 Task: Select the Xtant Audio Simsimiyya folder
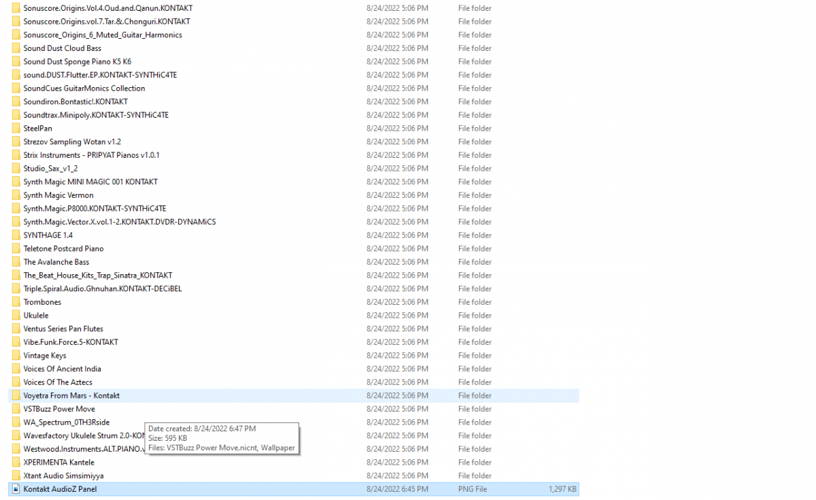point(63,476)
